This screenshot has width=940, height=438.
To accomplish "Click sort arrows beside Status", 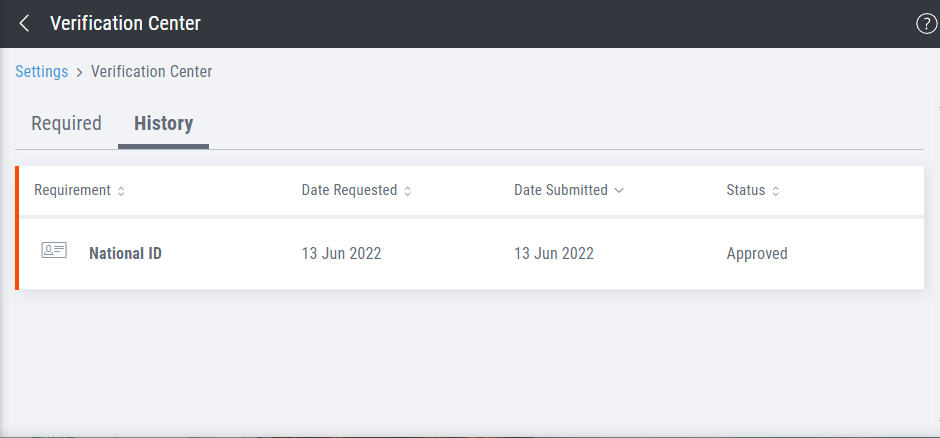I will click(x=776, y=191).
